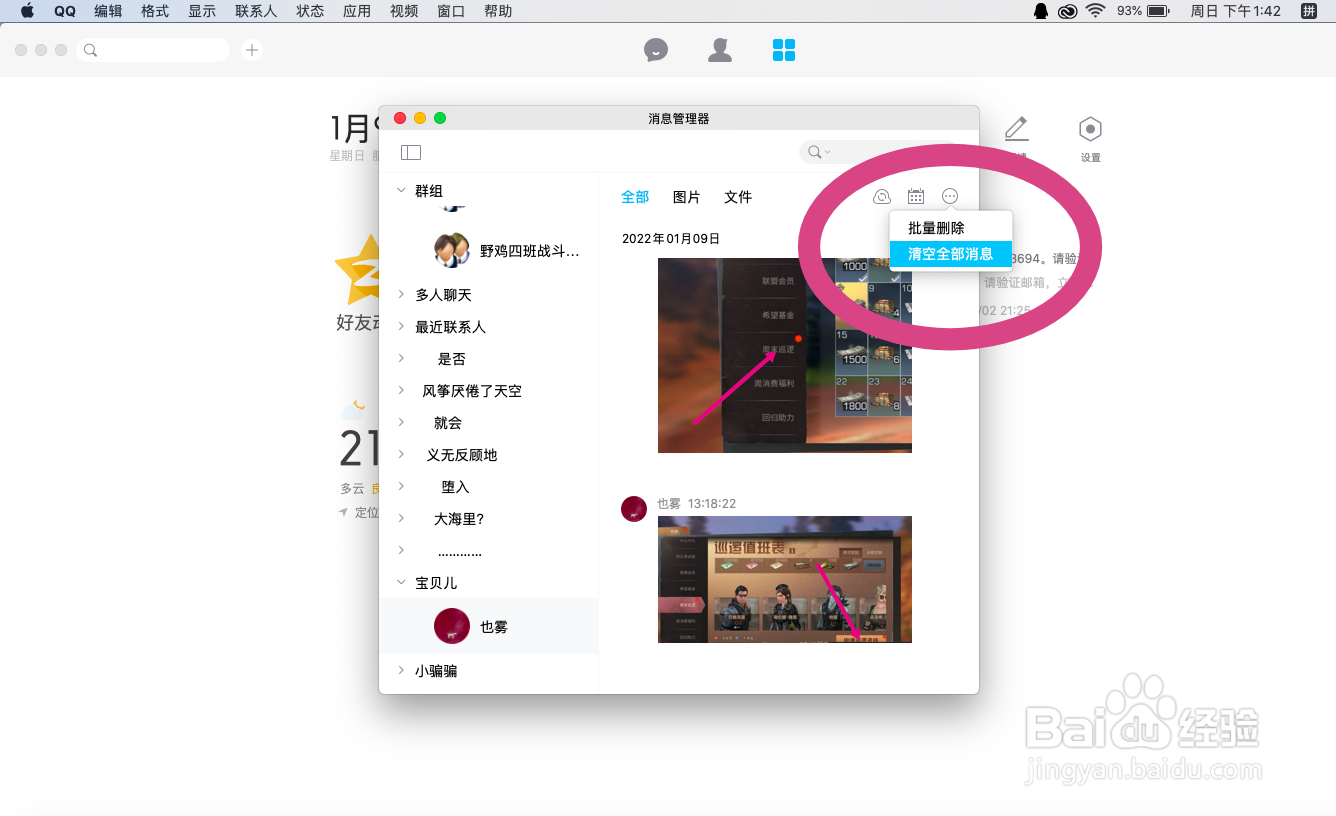The height and width of the screenshot is (816, 1336).
Task: Toggle the sidebar panel icon in message manager
Action: point(411,152)
